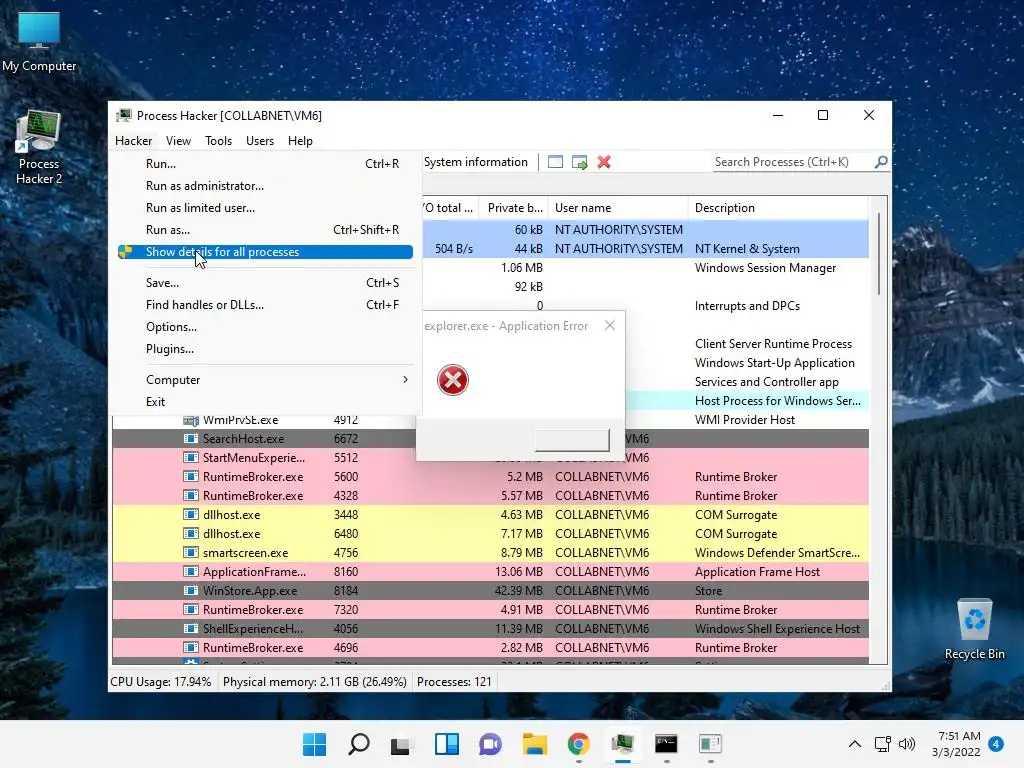The image size is (1024, 768).
Task: Click Interrupts and DPCs description
Action: [x=747, y=306]
